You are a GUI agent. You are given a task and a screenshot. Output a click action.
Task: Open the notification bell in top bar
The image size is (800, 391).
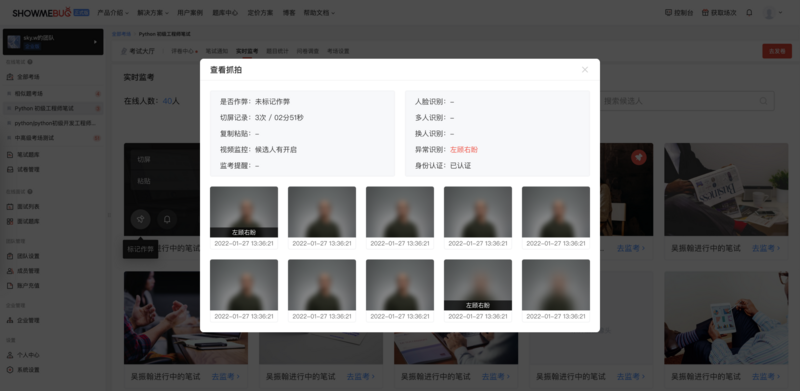pos(749,13)
